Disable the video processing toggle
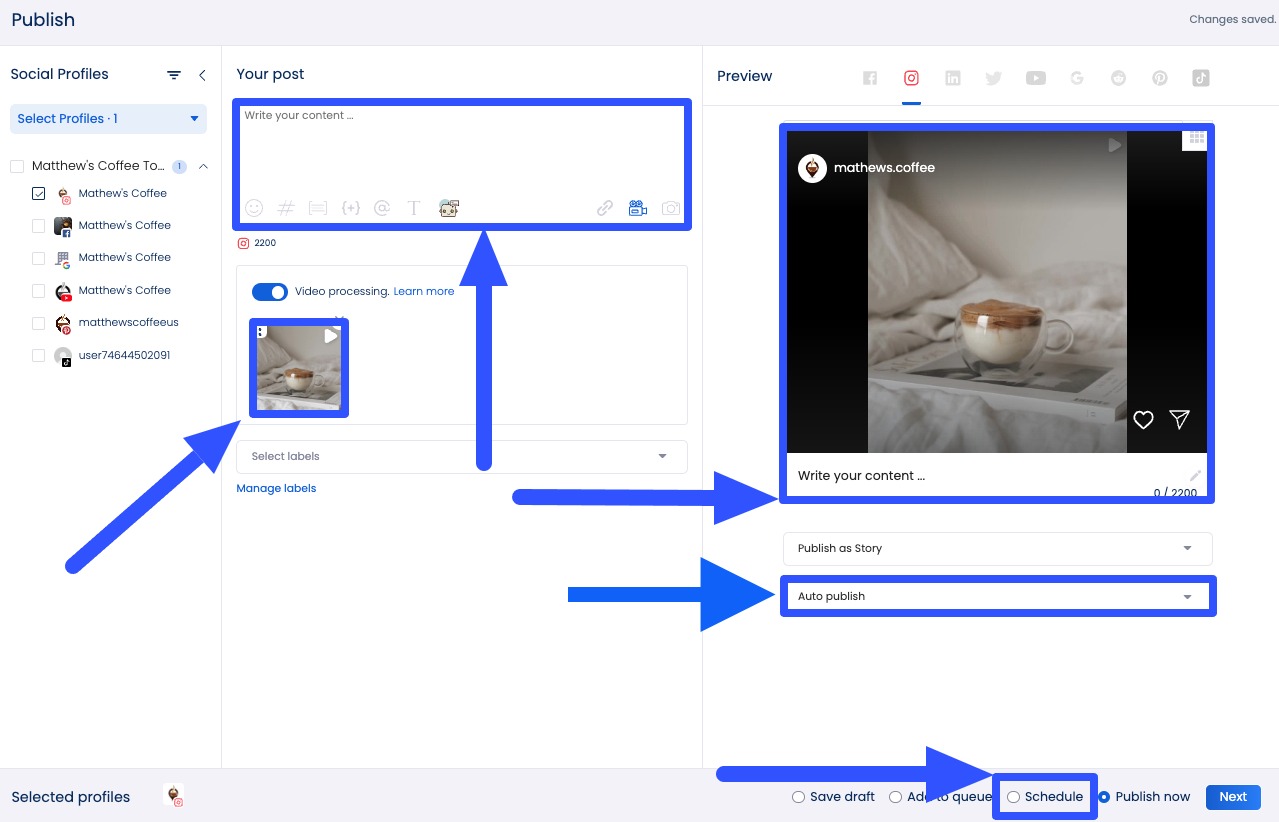The height and width of the screenshot is (822, 1279). (269, 291)
